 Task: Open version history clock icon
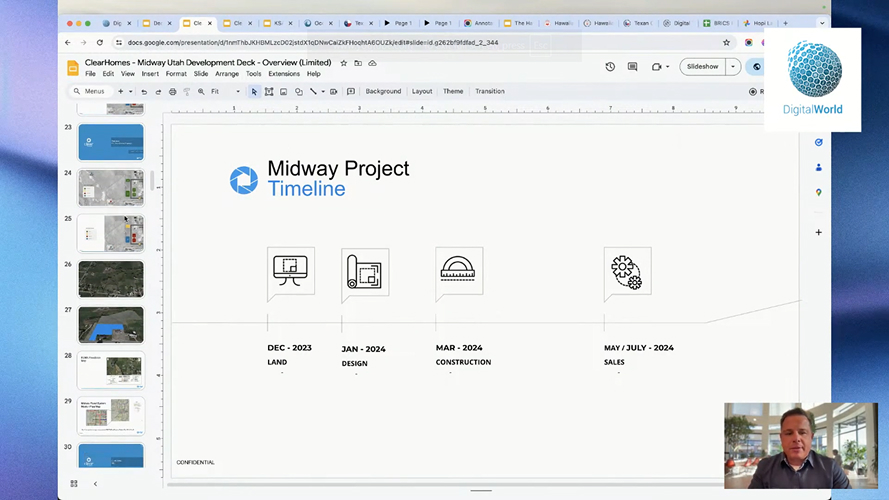(610, 67)
